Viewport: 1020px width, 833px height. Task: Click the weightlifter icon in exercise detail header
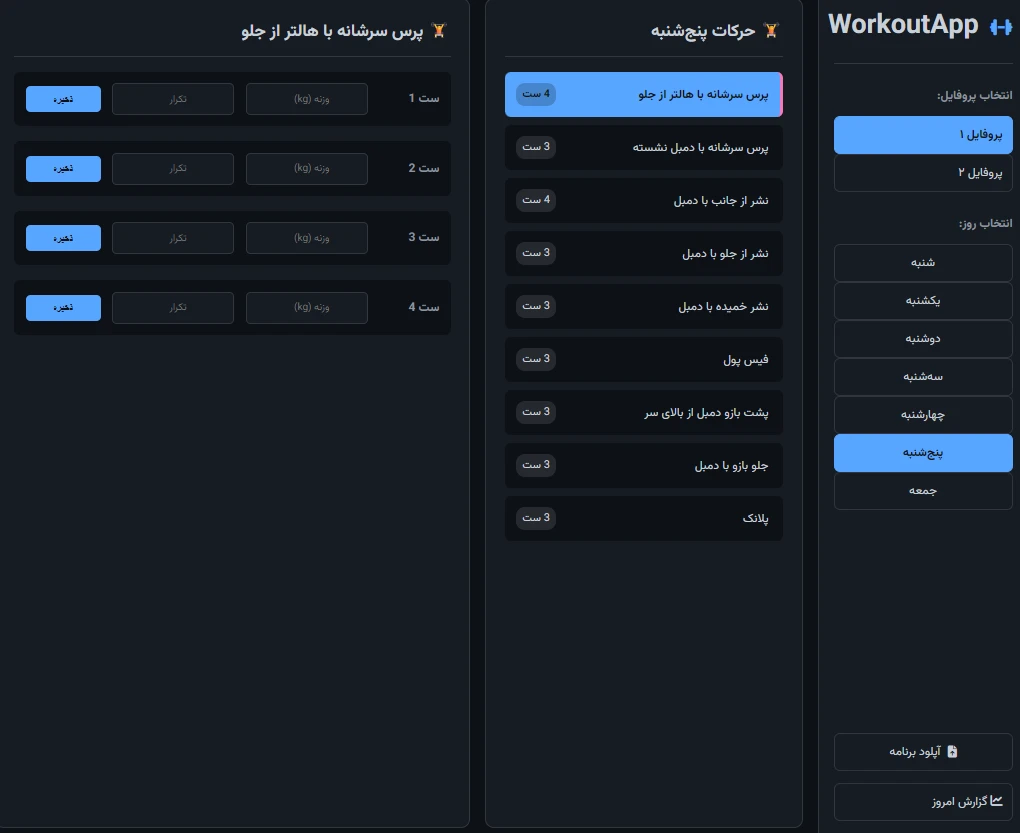pyautogui.click(x=437, y=31)
